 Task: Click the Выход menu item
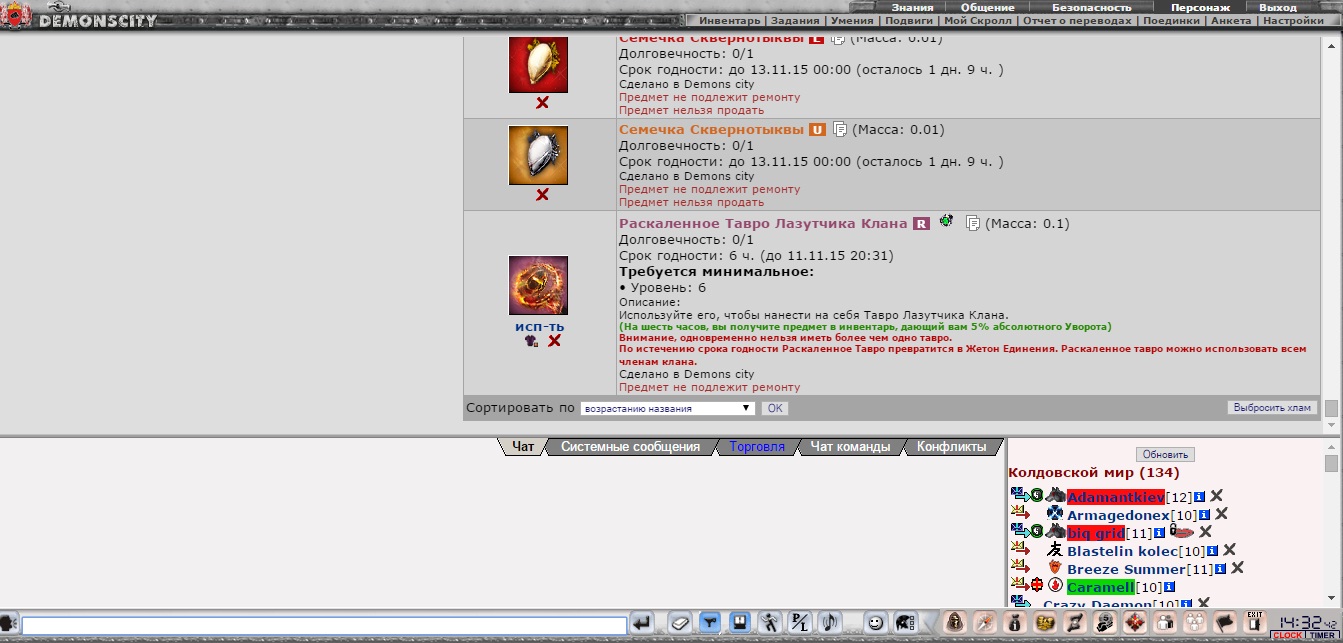click(1278, 7)
